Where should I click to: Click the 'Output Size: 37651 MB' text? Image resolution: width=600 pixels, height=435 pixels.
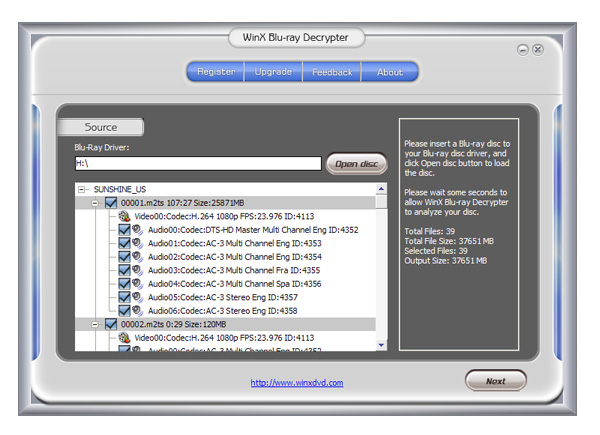click(x=446, y=261)
